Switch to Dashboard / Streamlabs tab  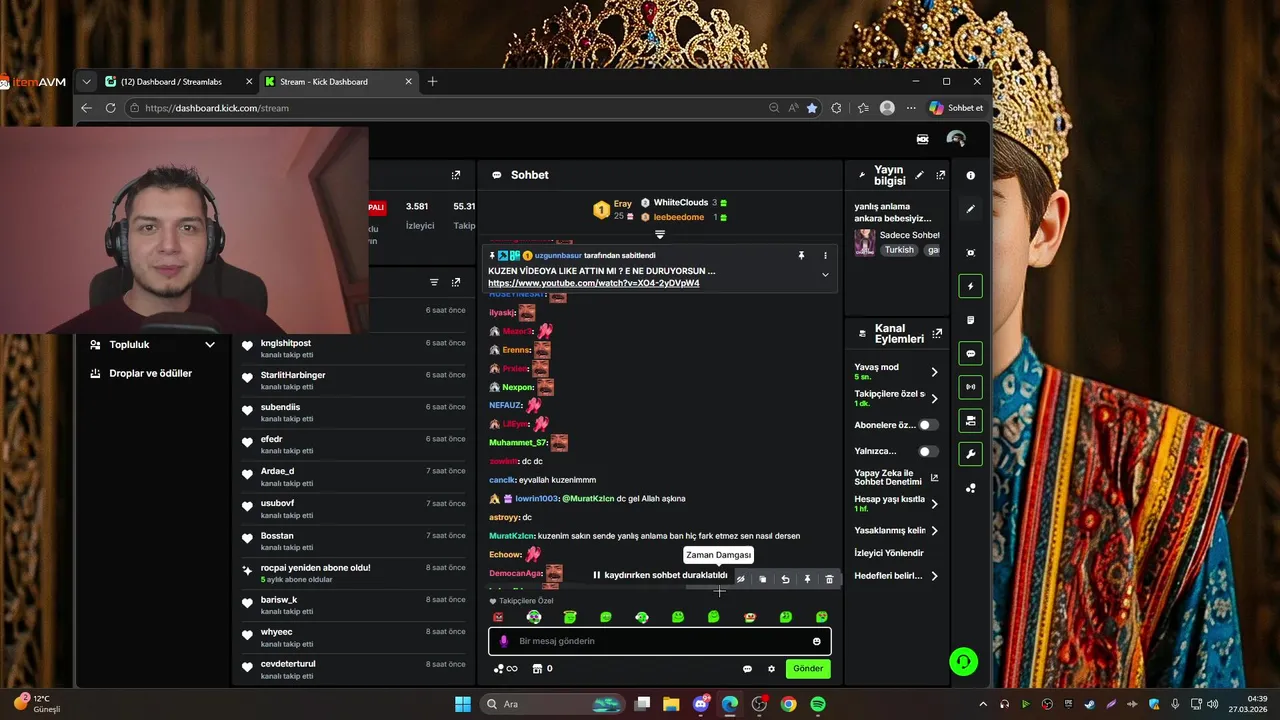[x=177, y=82]
